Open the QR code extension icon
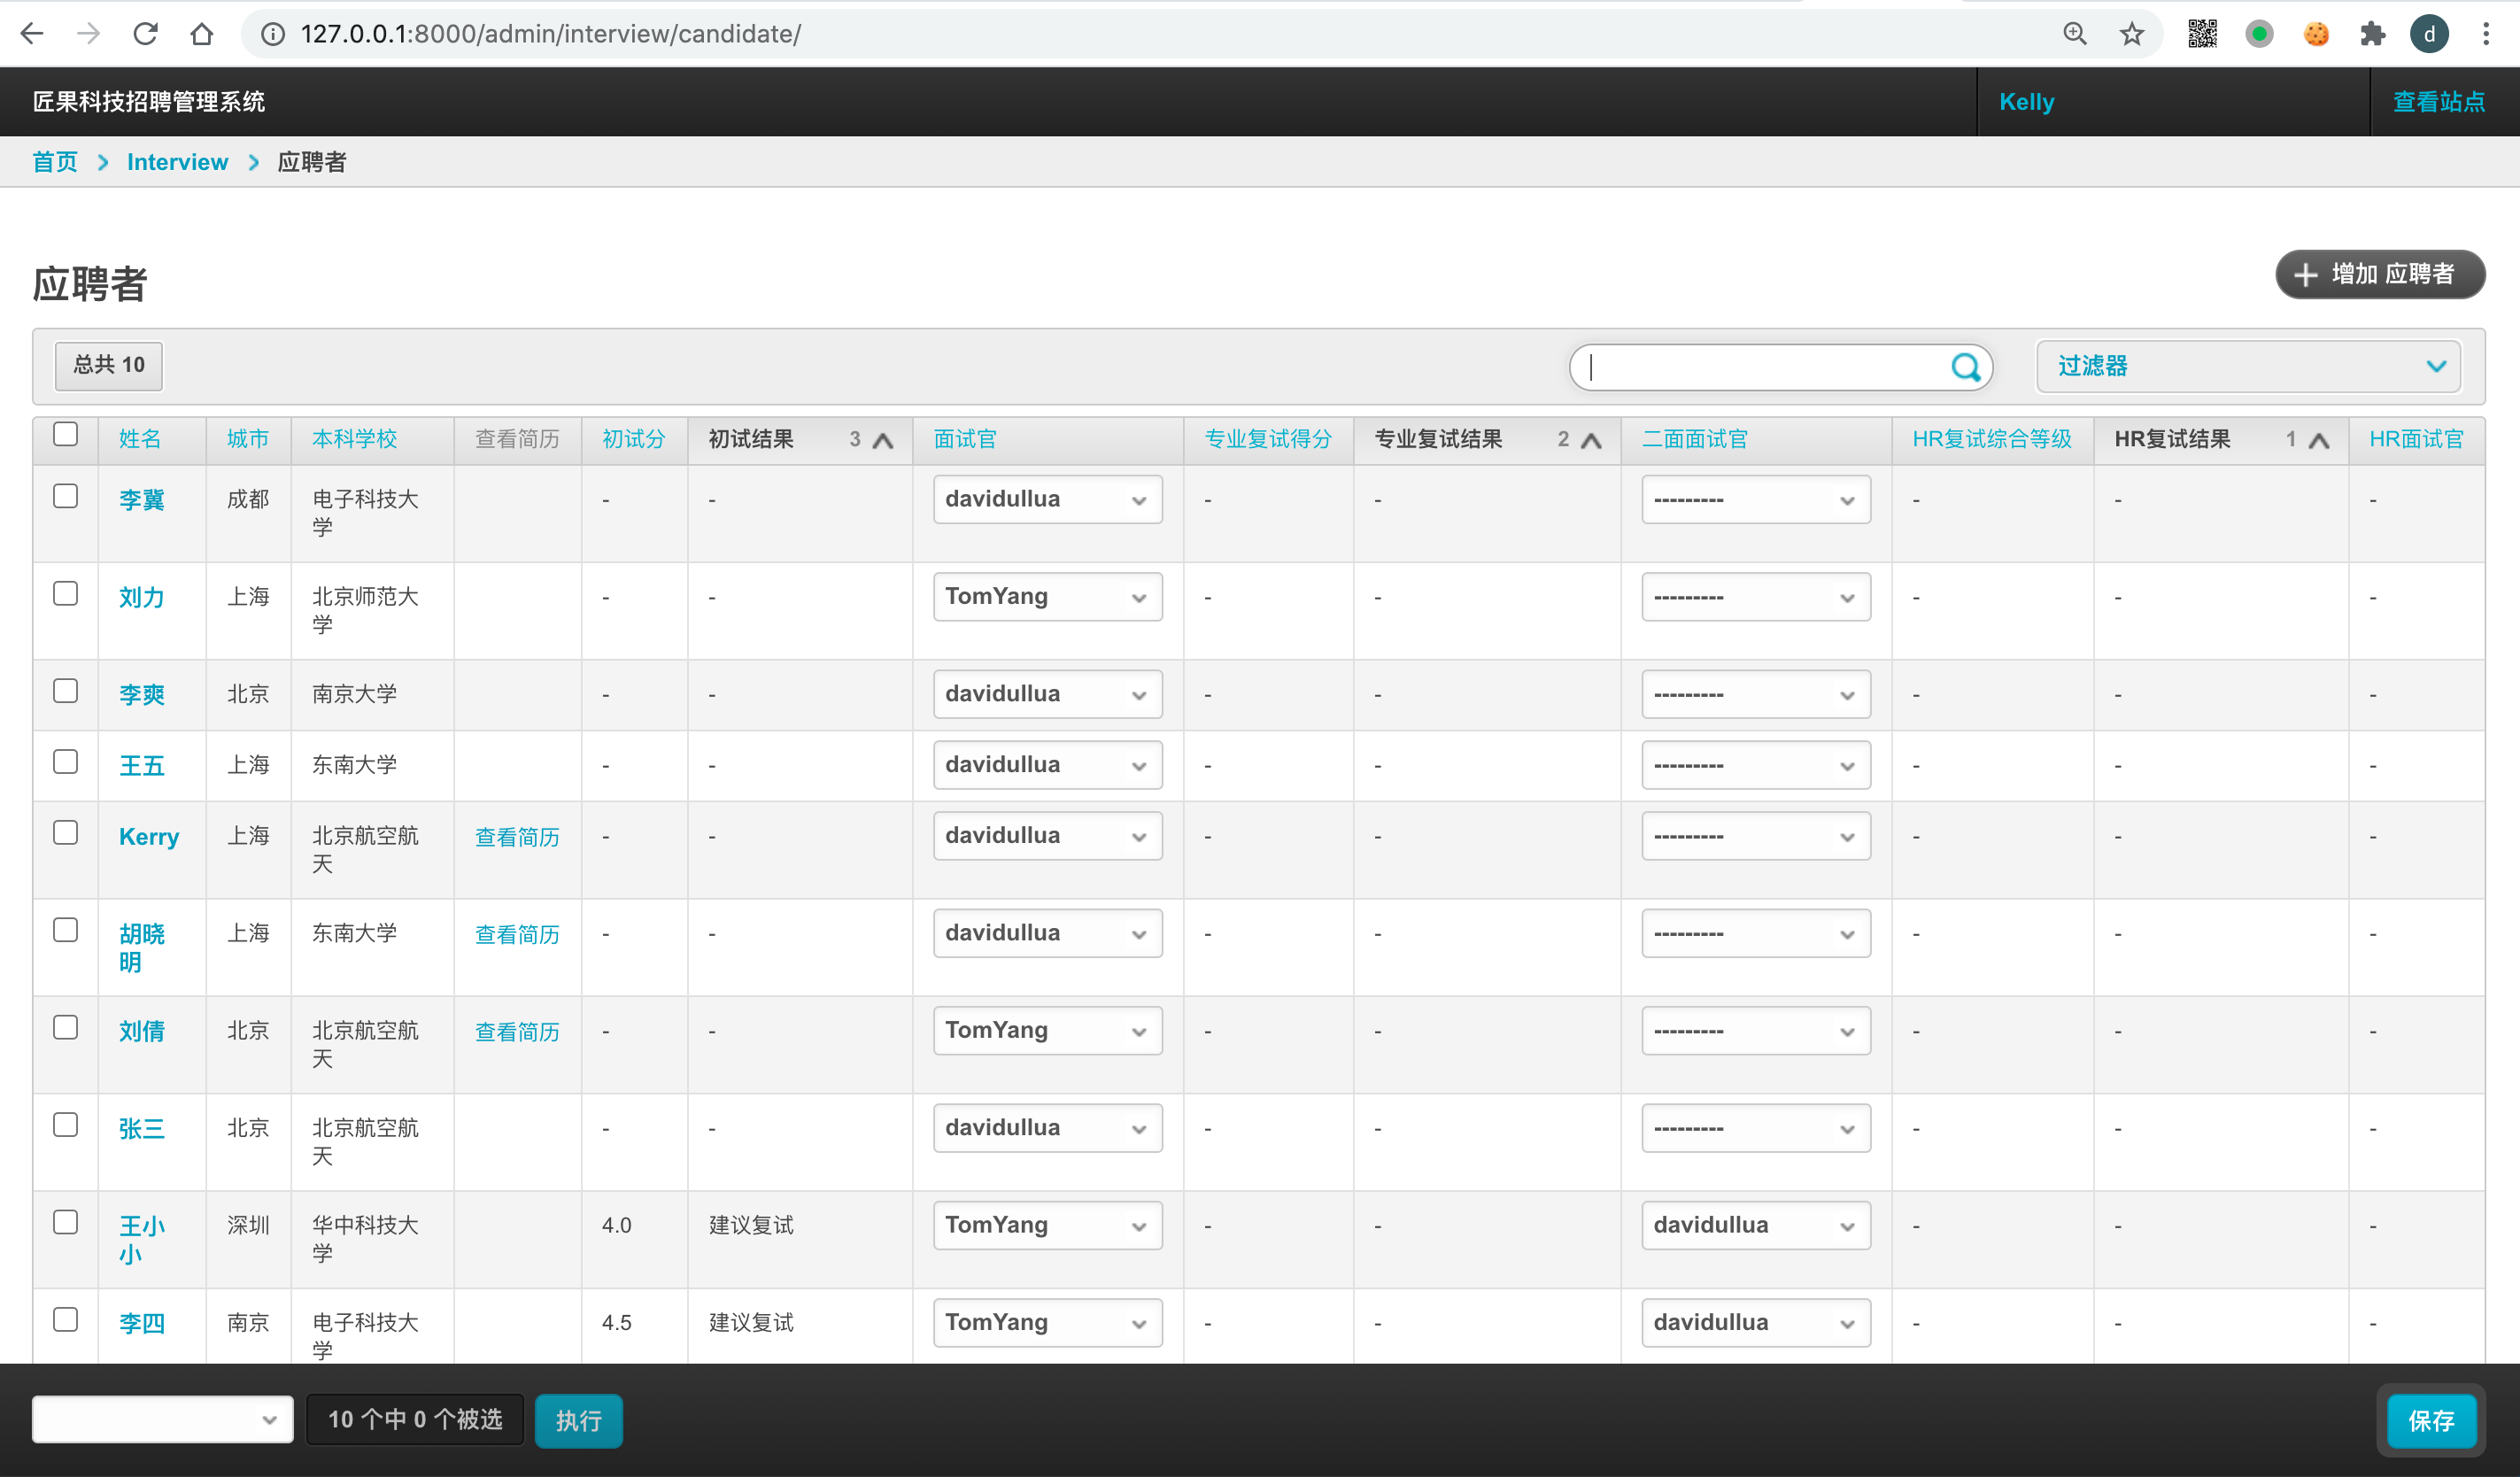This screenshot has height=1477, width=2520. tap(2202, 34)
